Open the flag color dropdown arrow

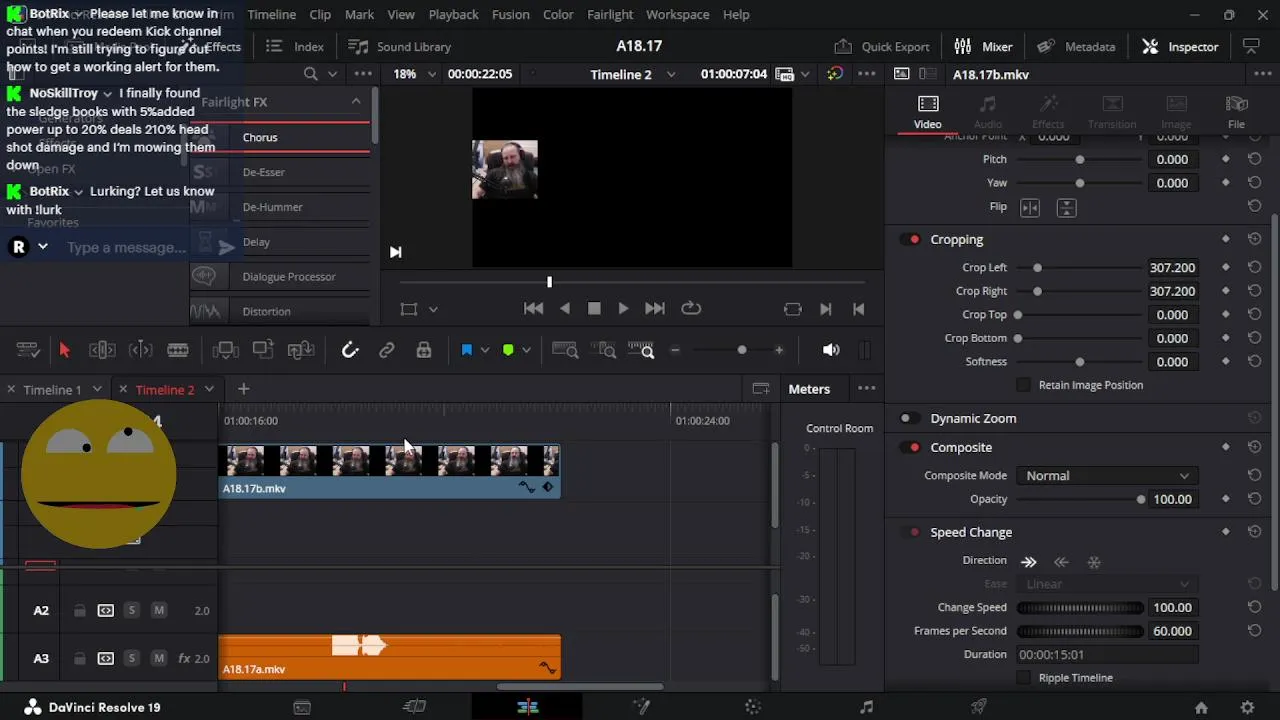pos(485,350)
